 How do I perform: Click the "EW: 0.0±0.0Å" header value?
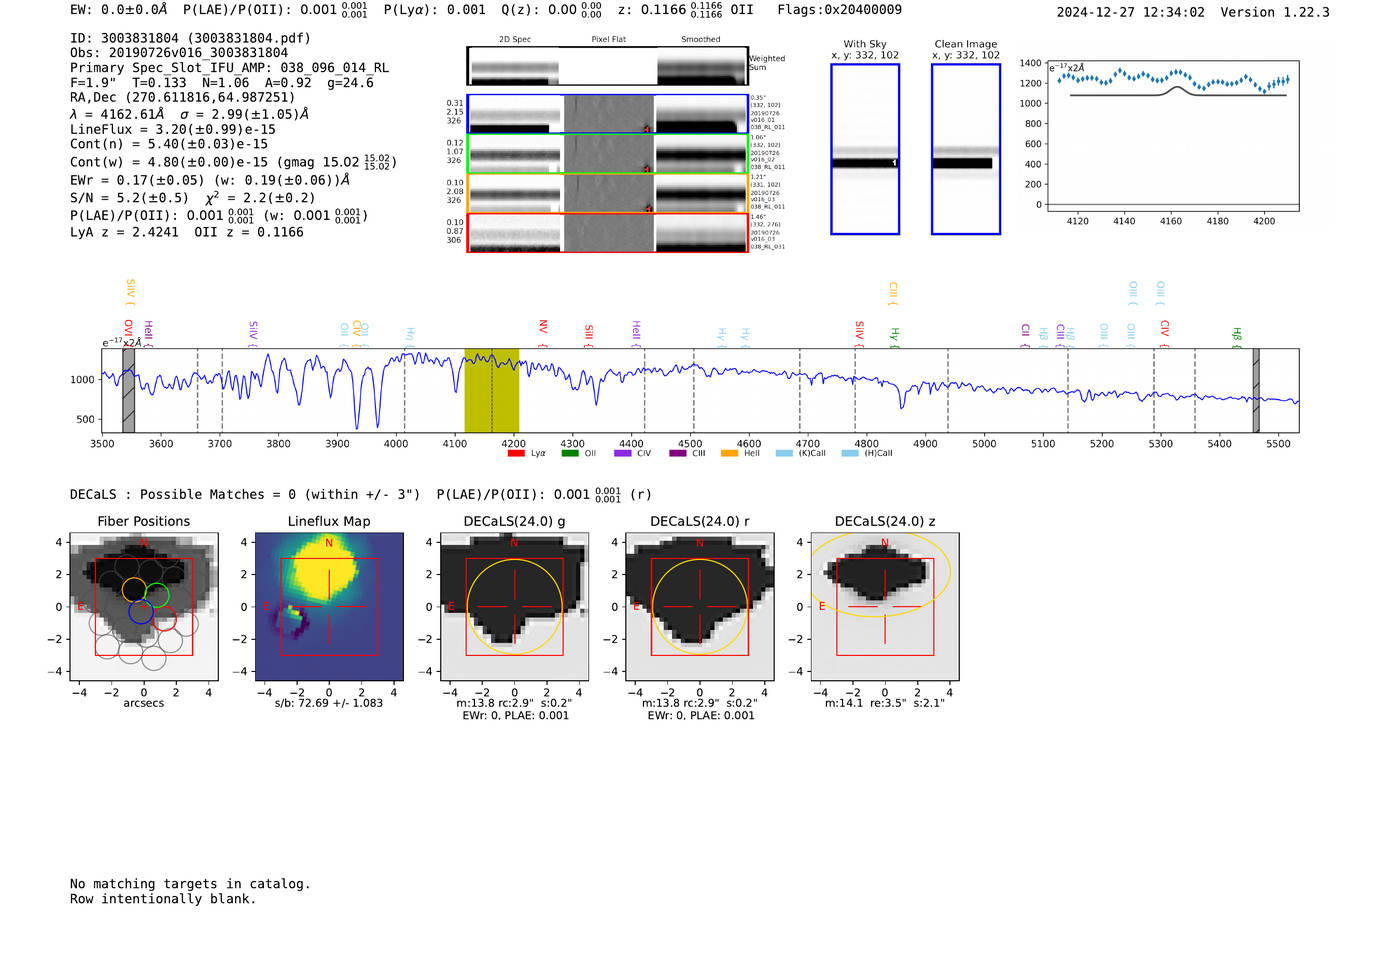click(x=119, y=9)
